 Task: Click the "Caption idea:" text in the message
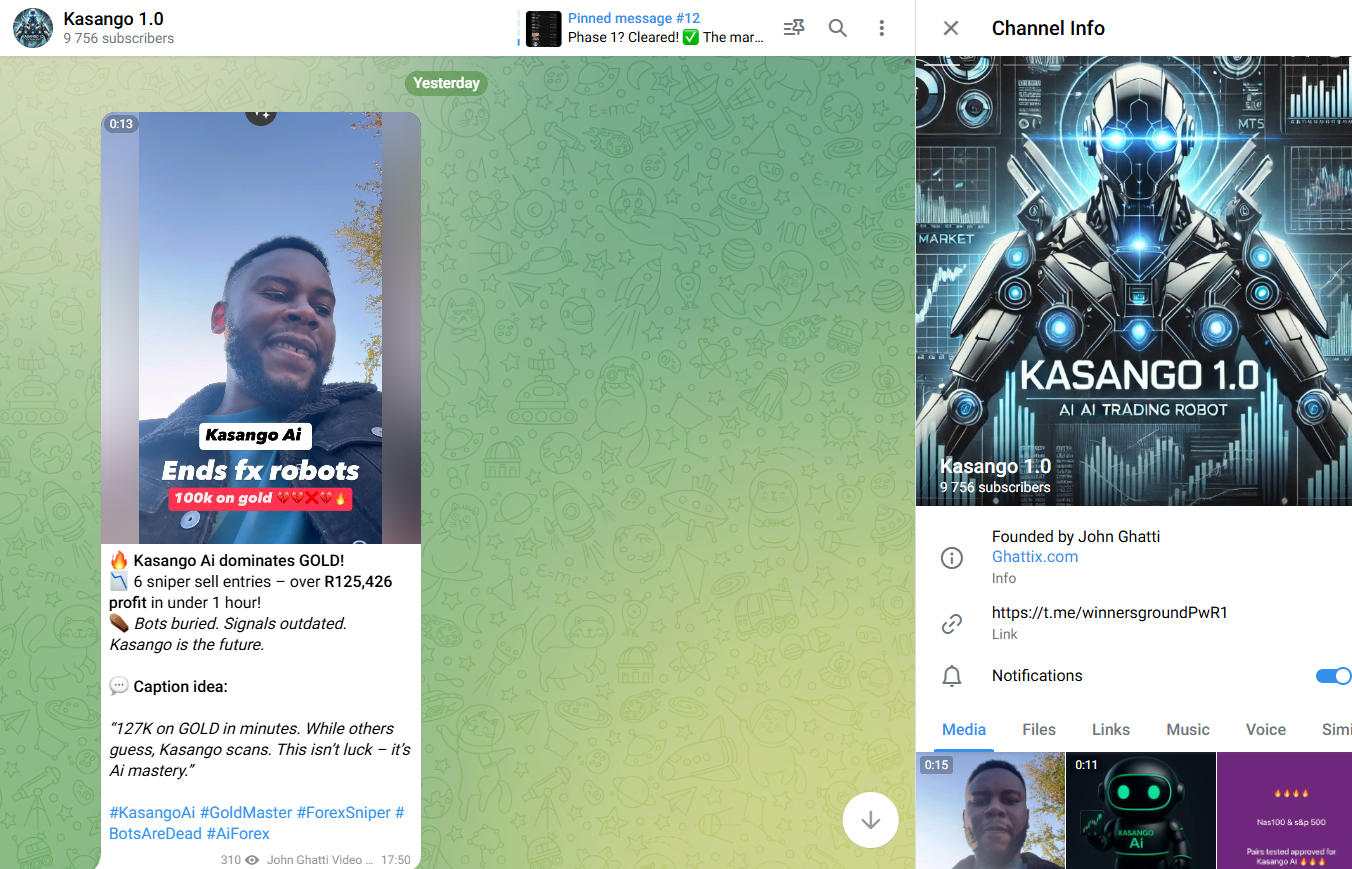(181, 687)
